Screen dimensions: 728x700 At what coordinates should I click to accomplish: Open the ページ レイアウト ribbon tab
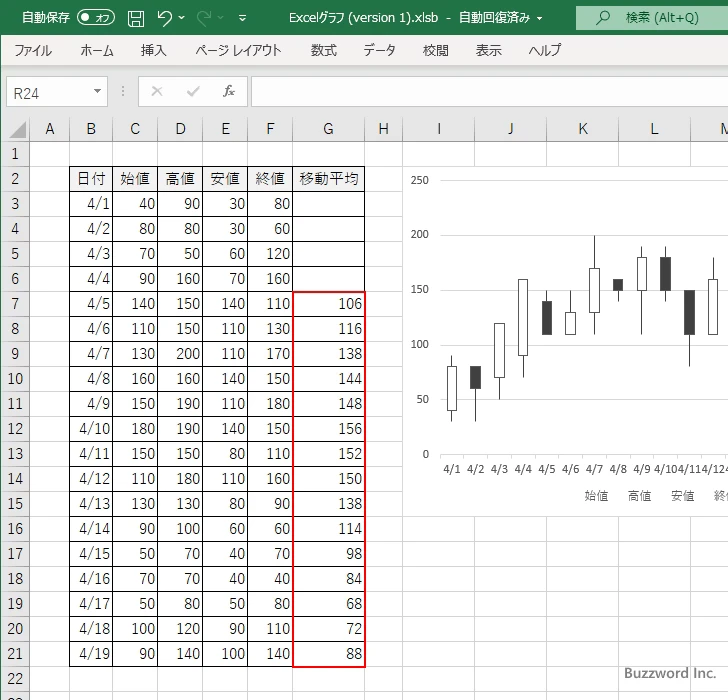238,50
